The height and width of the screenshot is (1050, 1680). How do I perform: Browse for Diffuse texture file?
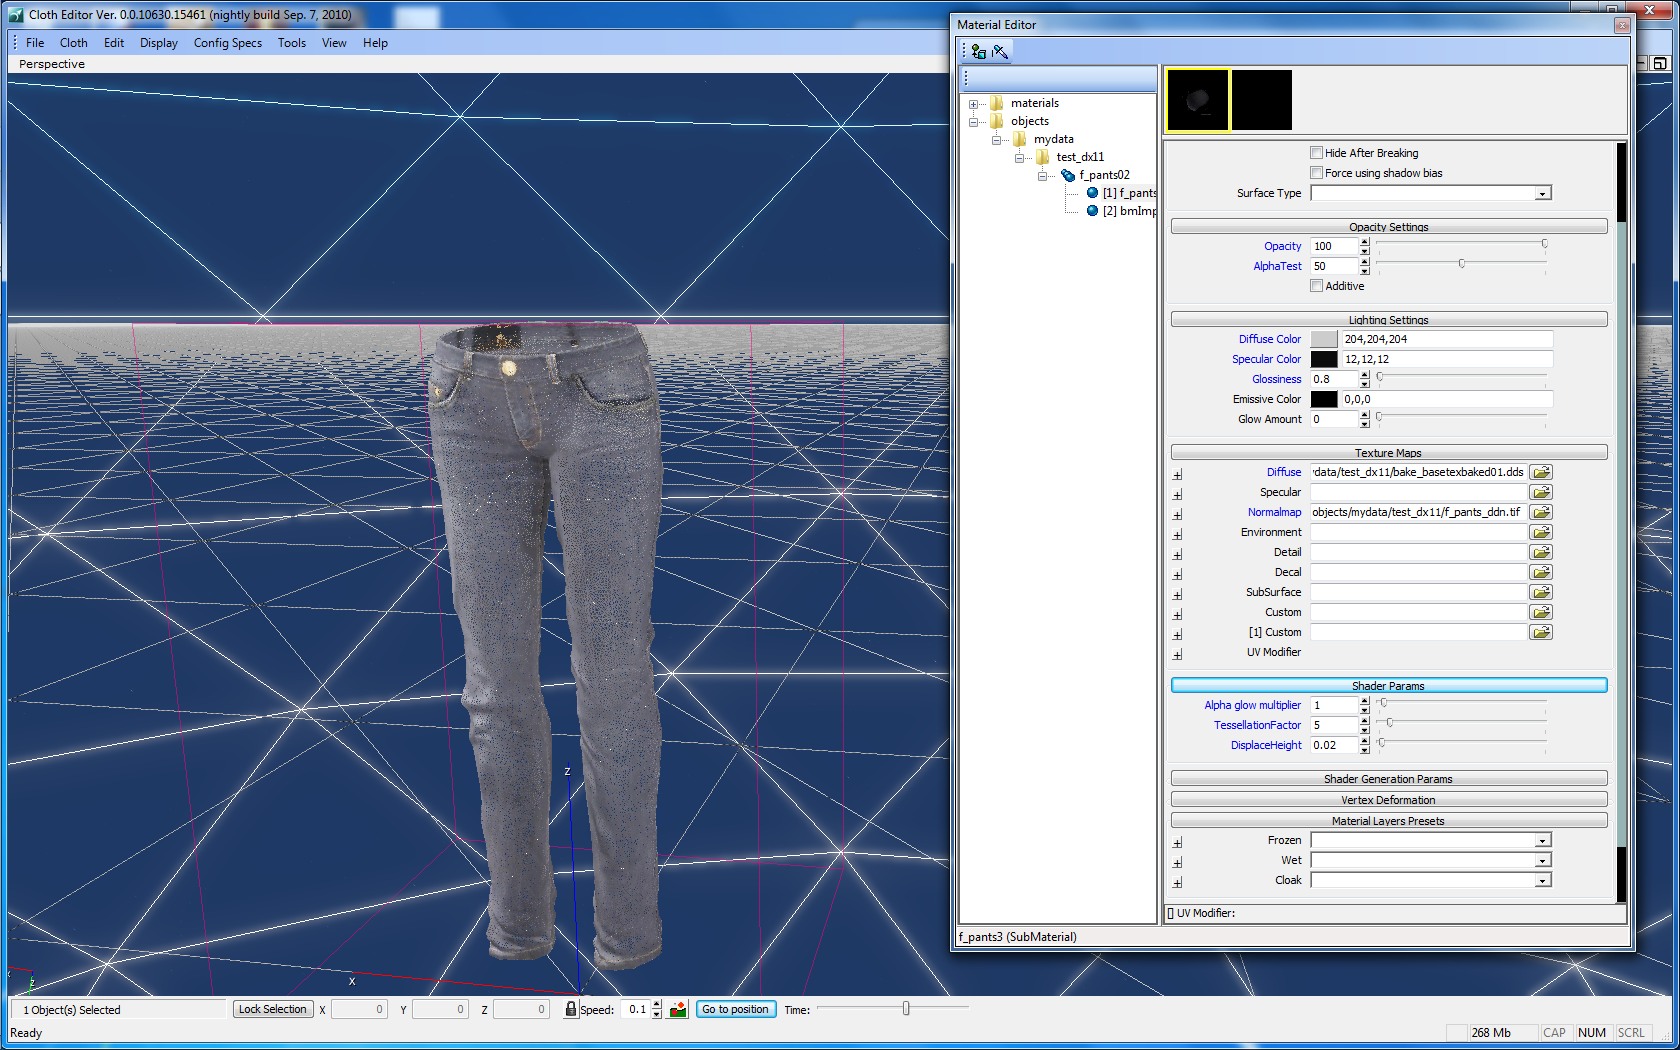pyautogui.click(x=1541, y=472)
